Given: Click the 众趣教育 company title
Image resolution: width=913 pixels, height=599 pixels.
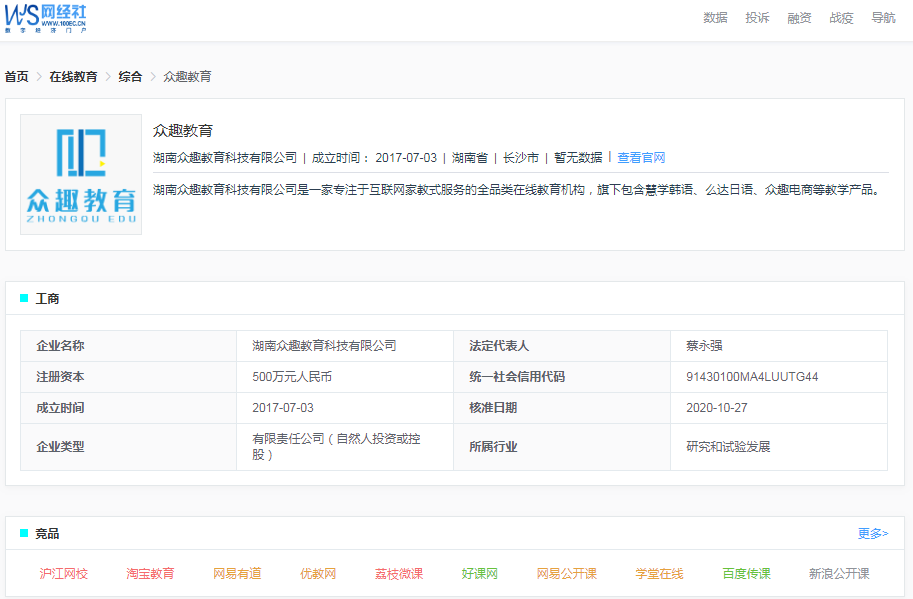Looking at the screenshot, I should click(183, 130).
